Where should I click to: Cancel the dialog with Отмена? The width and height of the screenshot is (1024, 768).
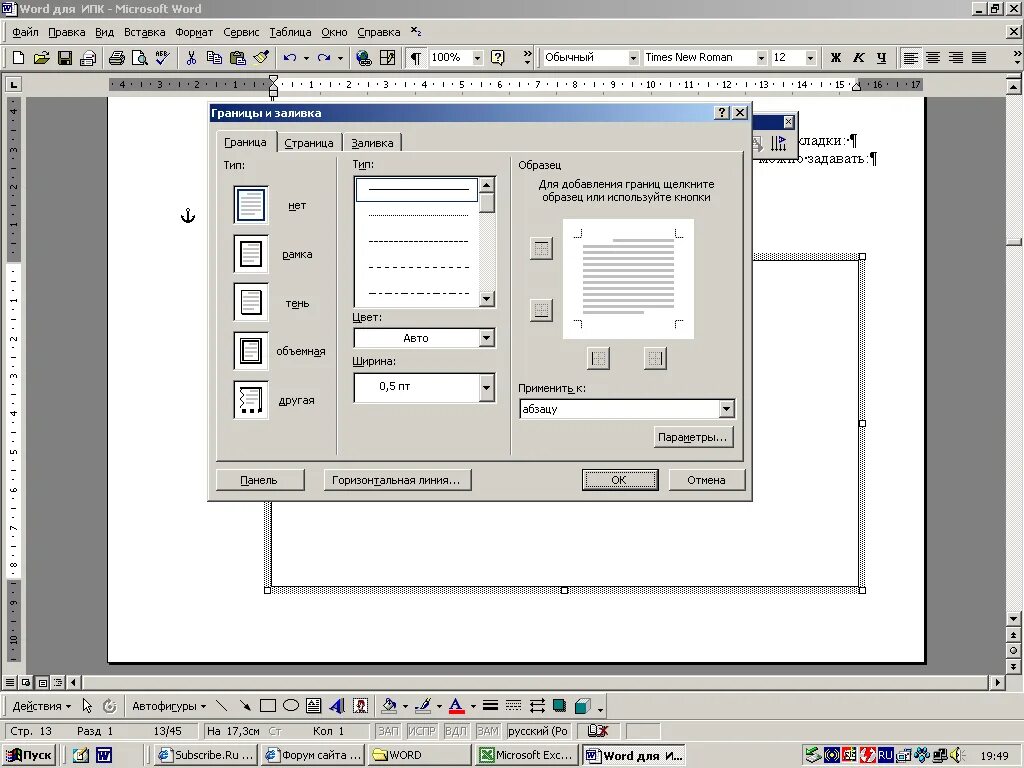click(707, 480)
